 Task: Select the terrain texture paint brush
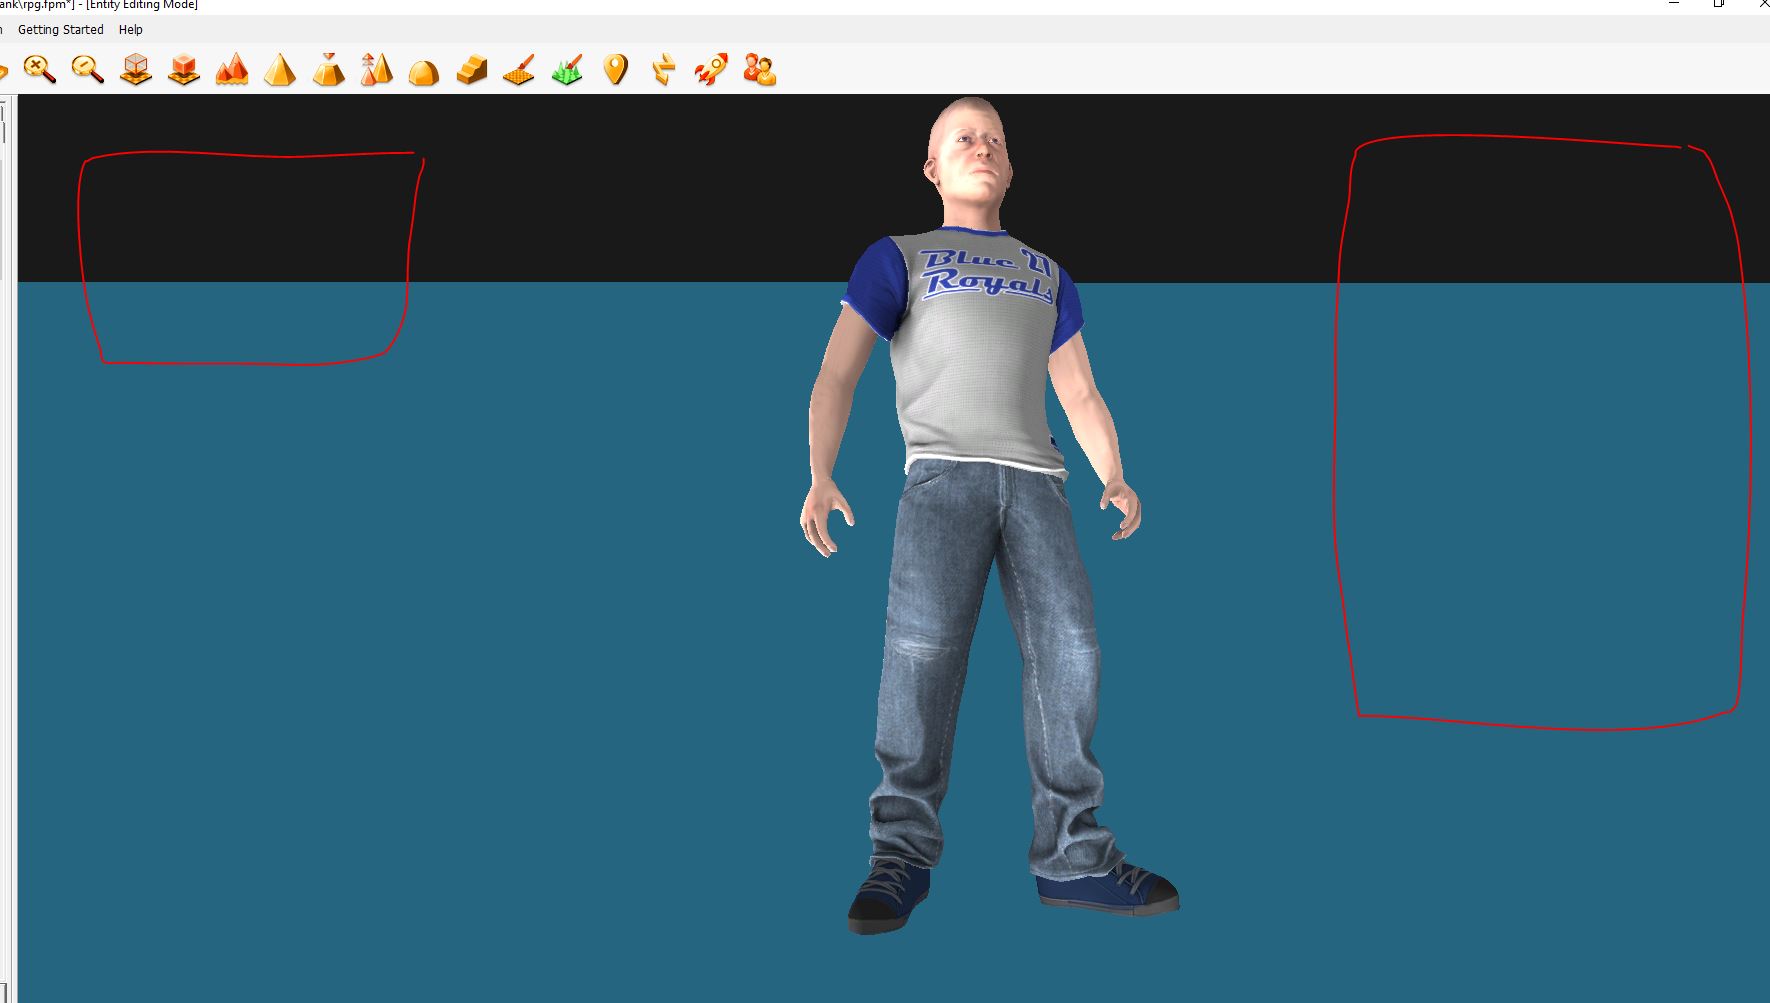(518, 70)
